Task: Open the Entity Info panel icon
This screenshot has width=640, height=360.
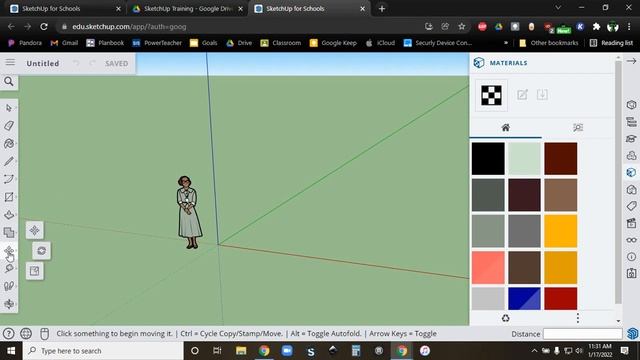Action: click(x=631, y=105)
